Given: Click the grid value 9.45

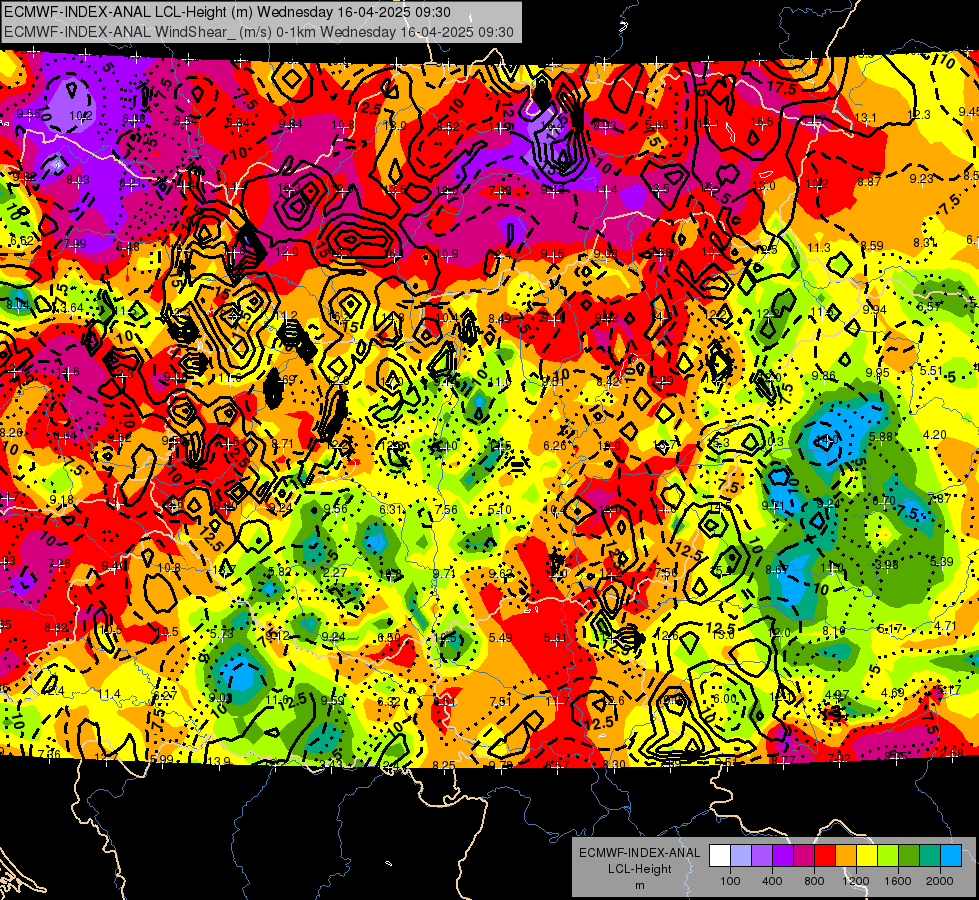Looking at the screenshot, I should point(969,111).
